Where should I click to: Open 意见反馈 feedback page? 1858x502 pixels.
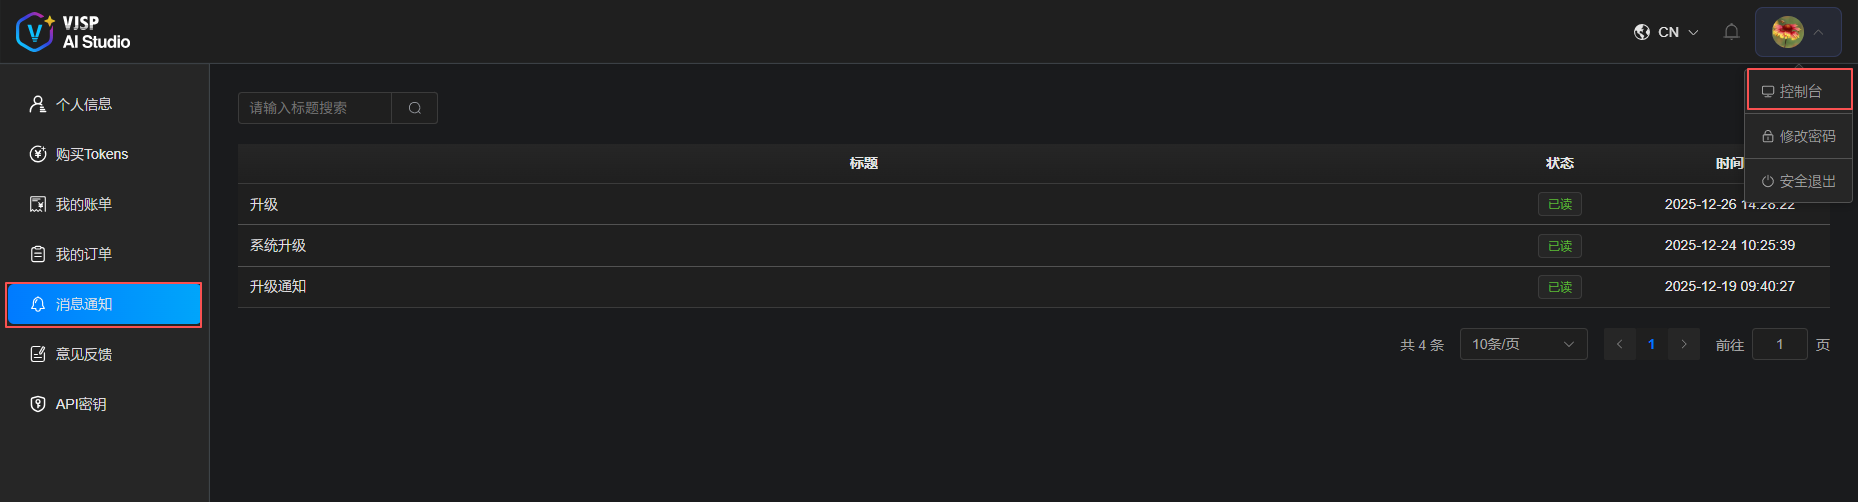tap(84, 354)
